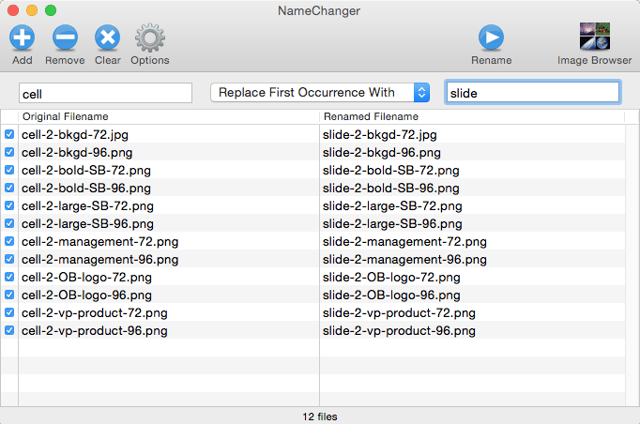Select renamed entry slide-2-OB-logo-72.png
The image size is (640, 424).
click(x=391, y=277)
